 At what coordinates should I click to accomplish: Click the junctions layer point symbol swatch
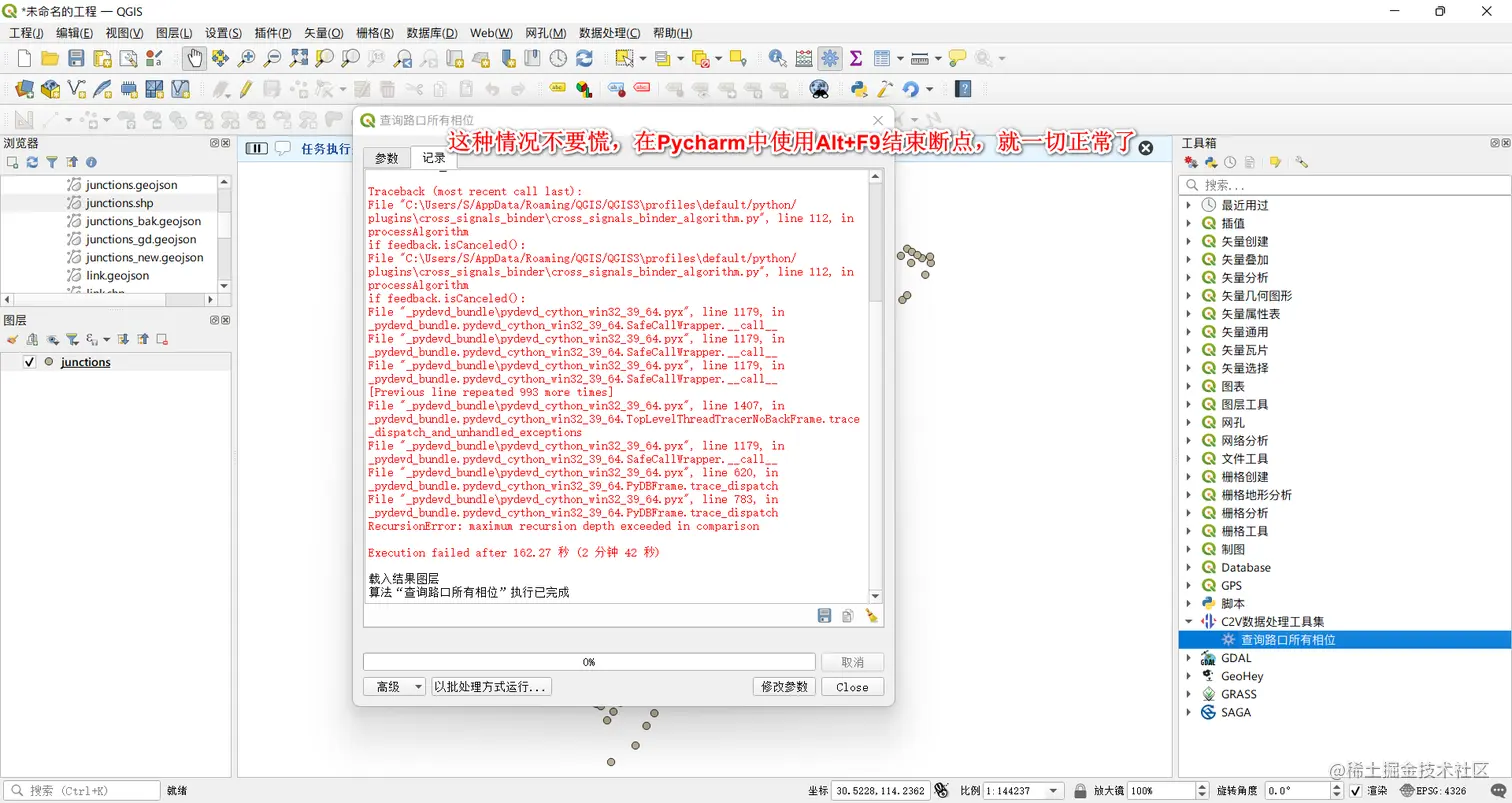(48, 362)
